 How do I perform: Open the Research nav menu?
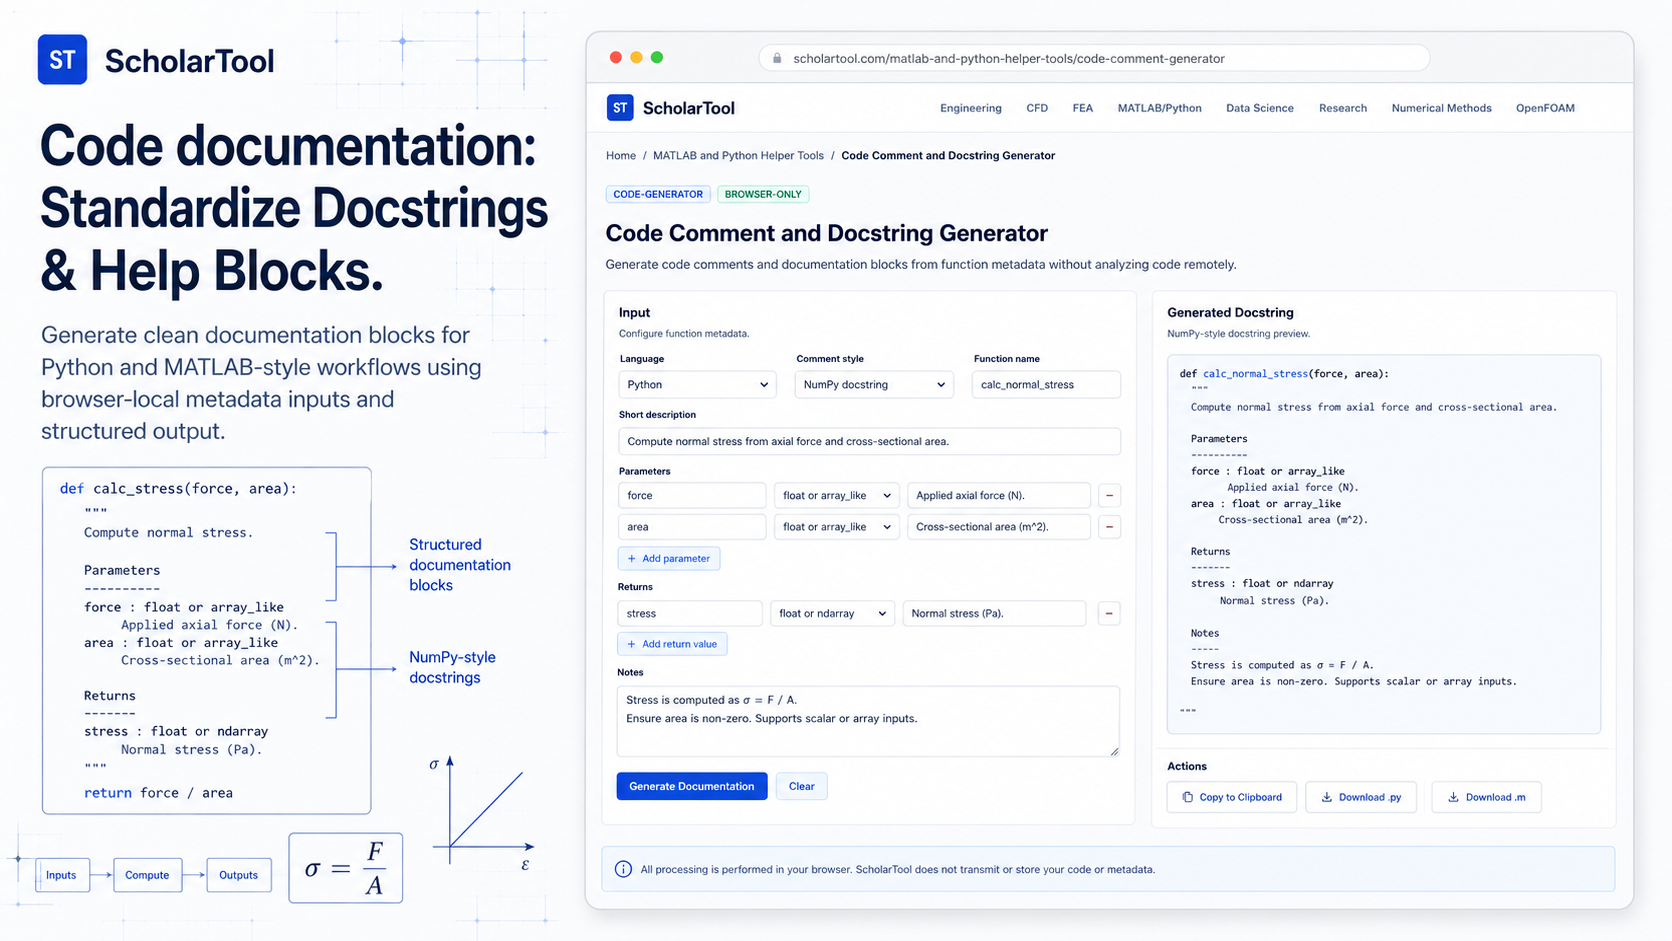pyautogui.click(x=1343, y=108)
